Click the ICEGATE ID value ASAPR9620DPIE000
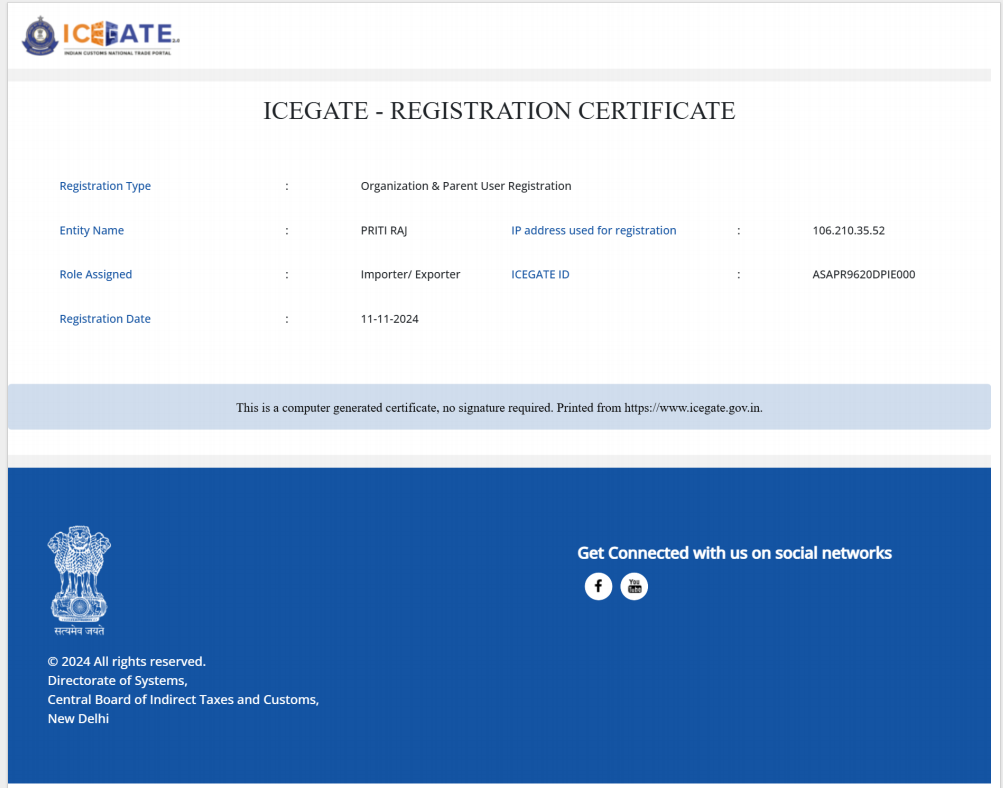1003x788 pixels. pyautogui.click(x=864, y=274)
